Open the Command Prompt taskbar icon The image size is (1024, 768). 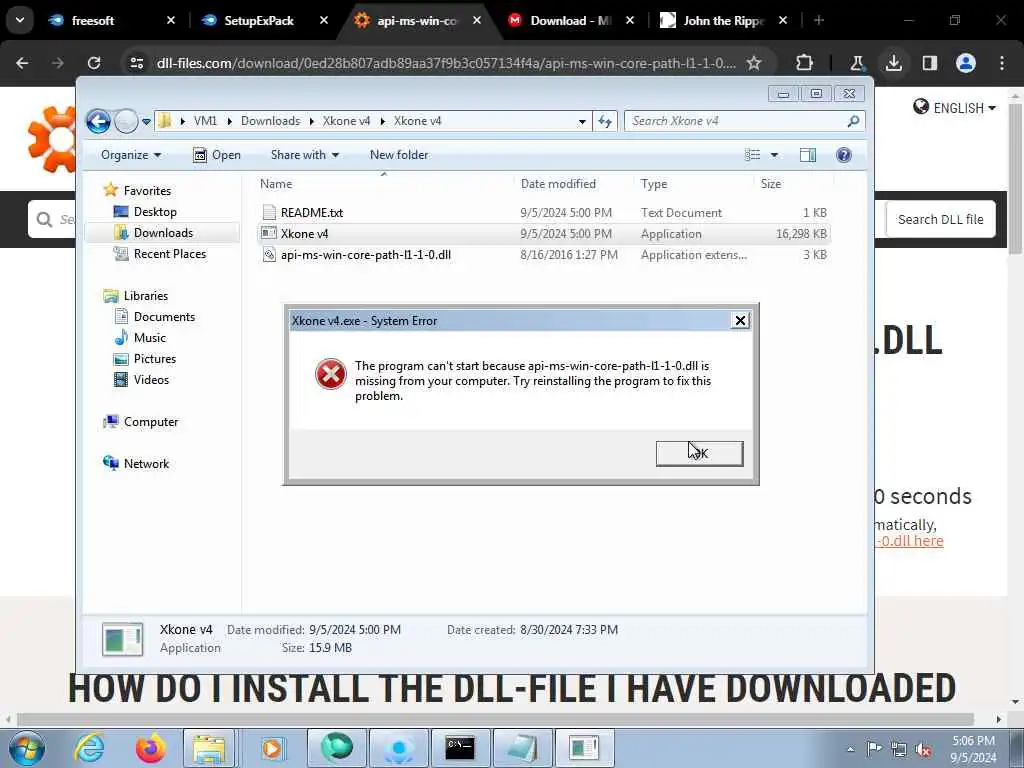[x=460, y=748]
